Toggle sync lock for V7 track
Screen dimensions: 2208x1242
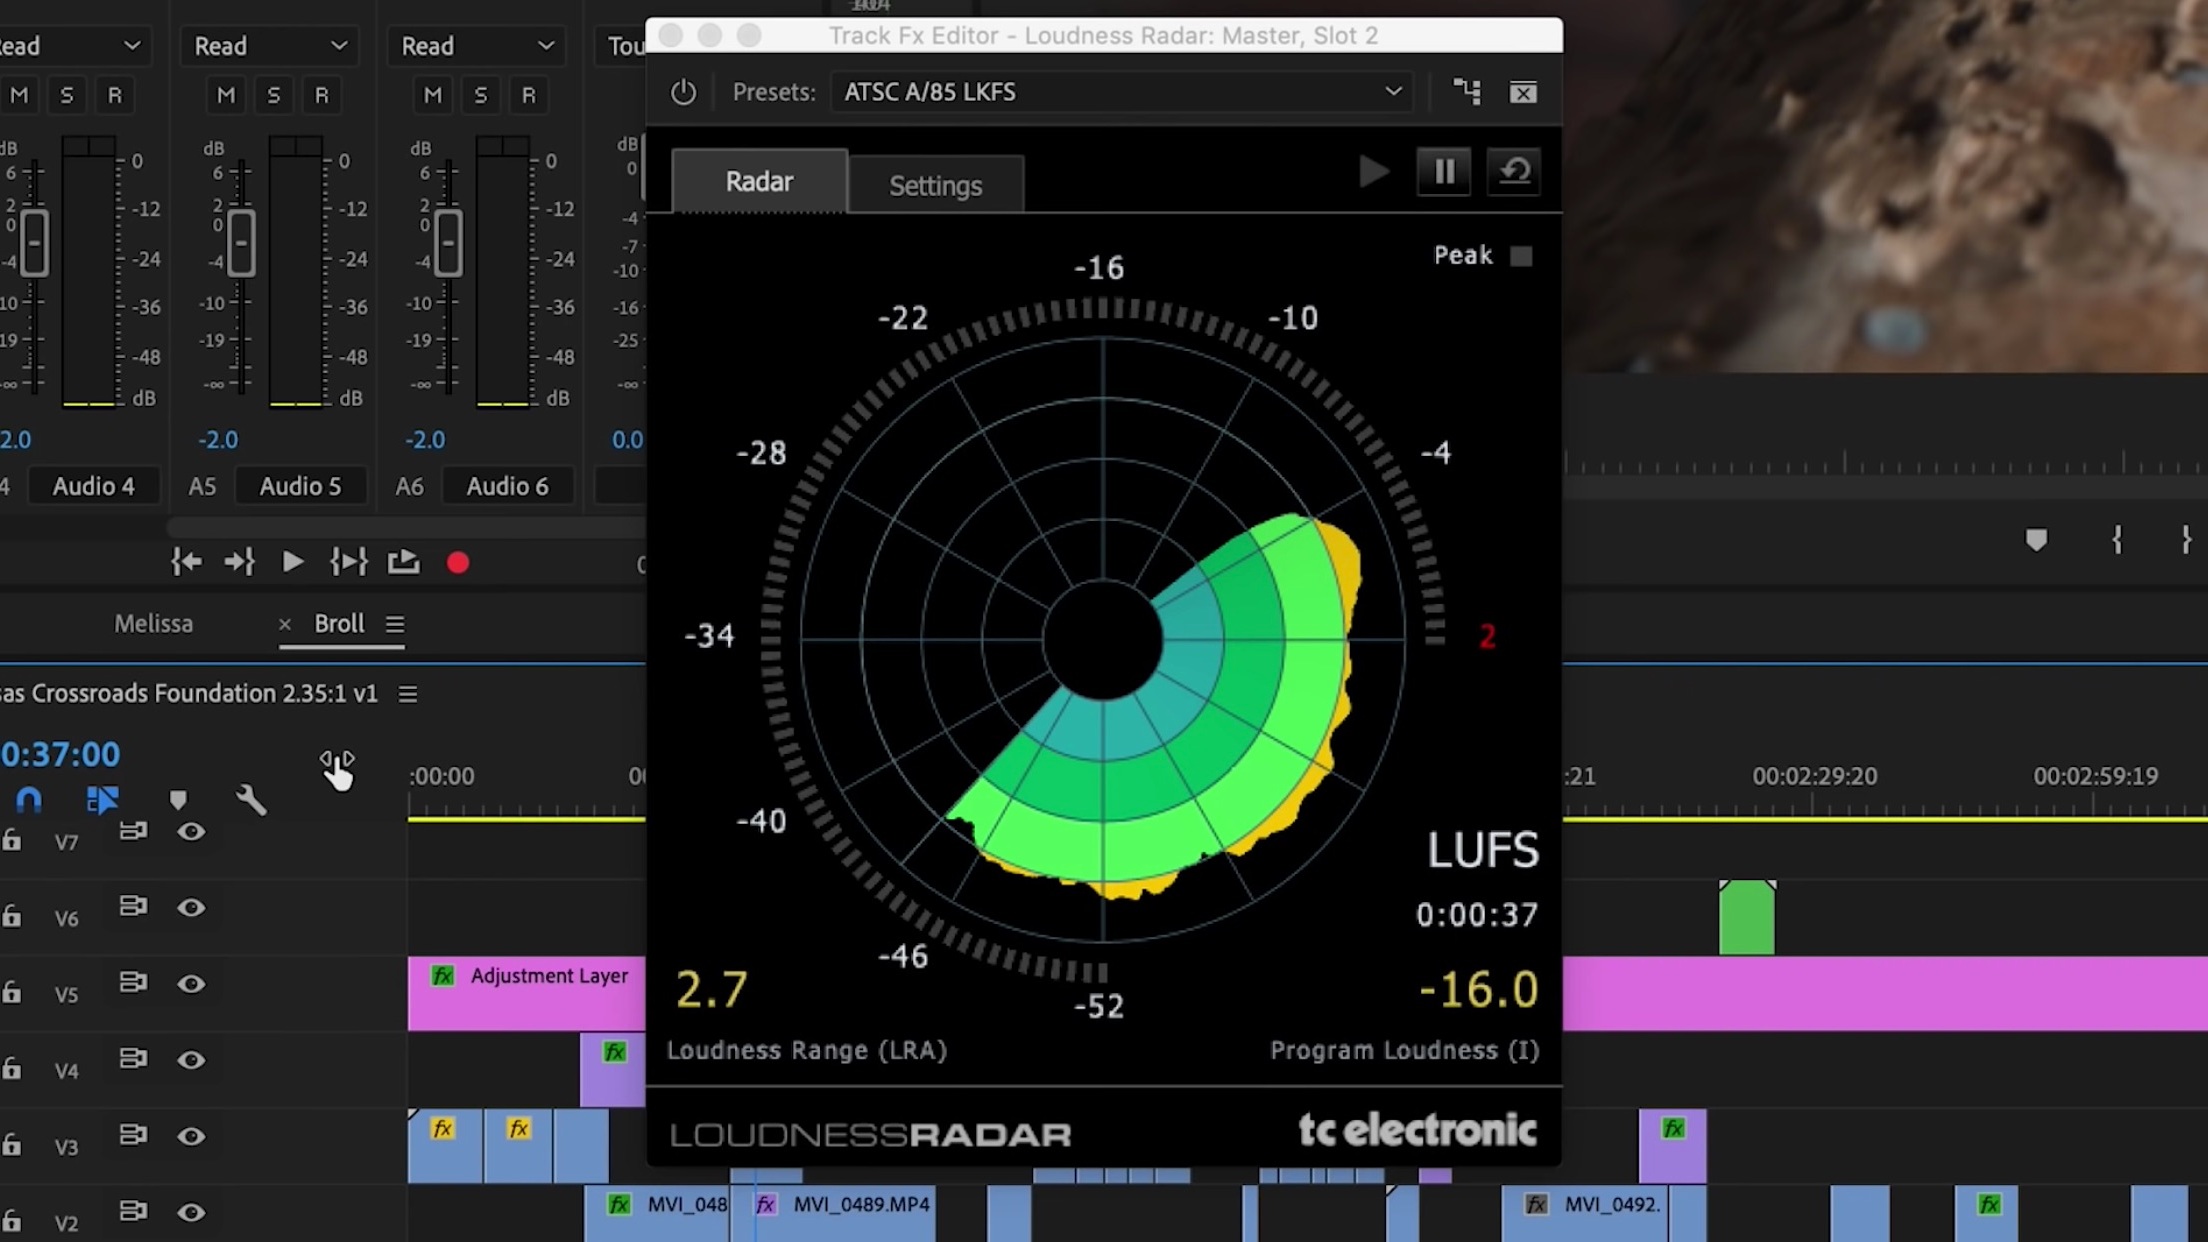(133, 831)
